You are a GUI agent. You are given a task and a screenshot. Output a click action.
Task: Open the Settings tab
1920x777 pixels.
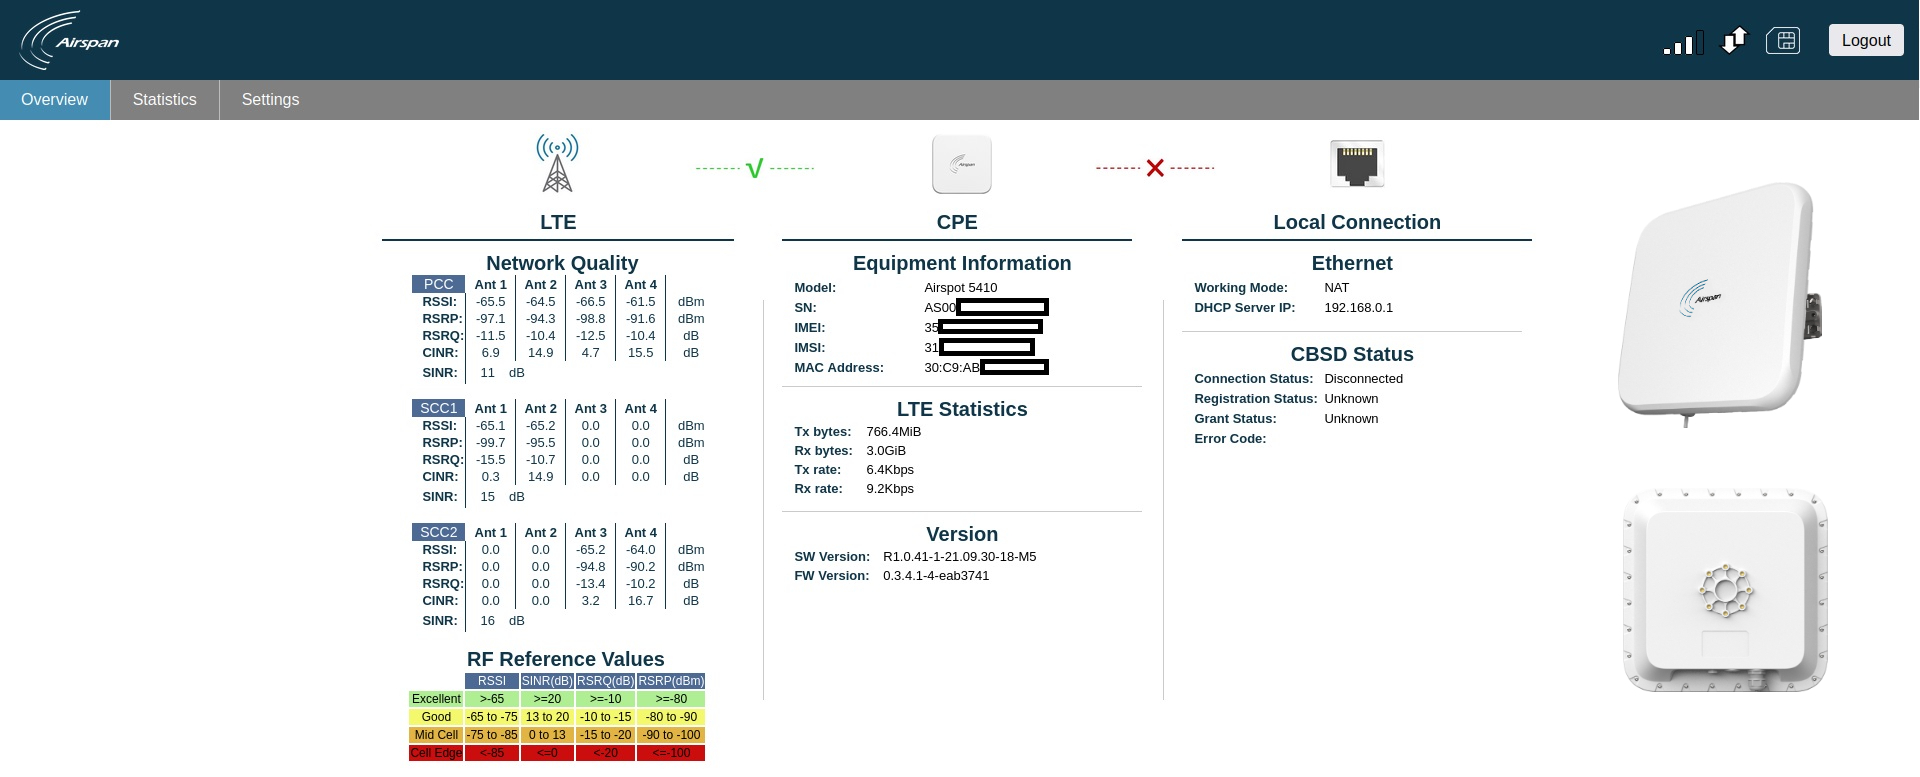pos(270,100)
